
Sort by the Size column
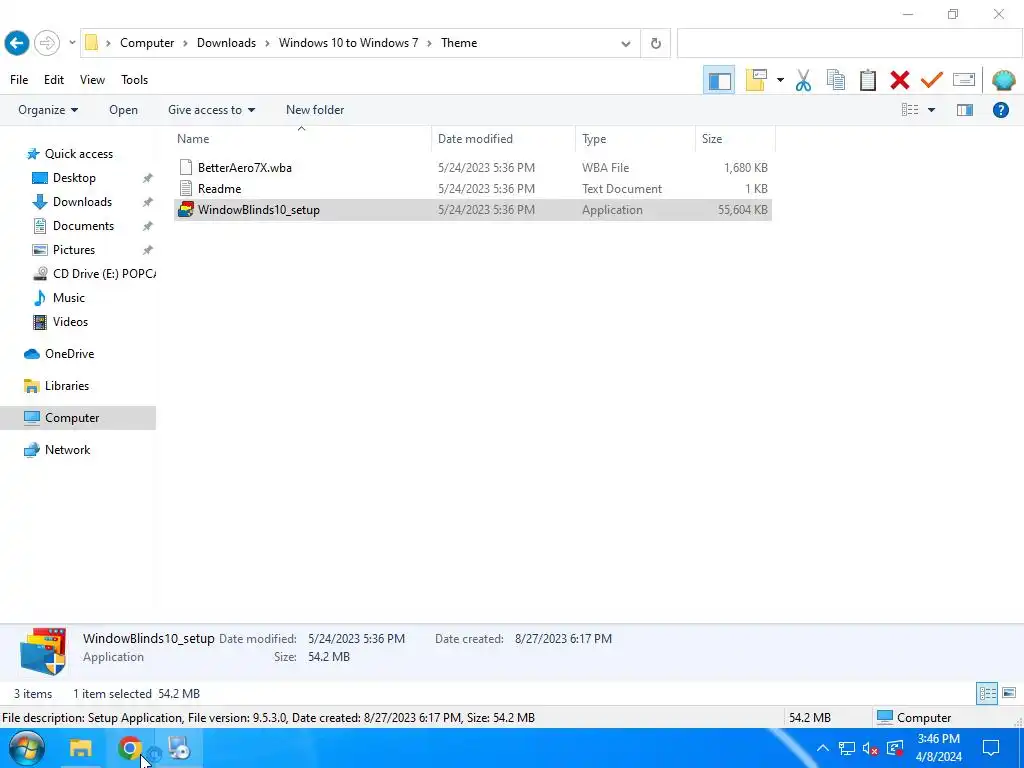(x=735, y=138)
